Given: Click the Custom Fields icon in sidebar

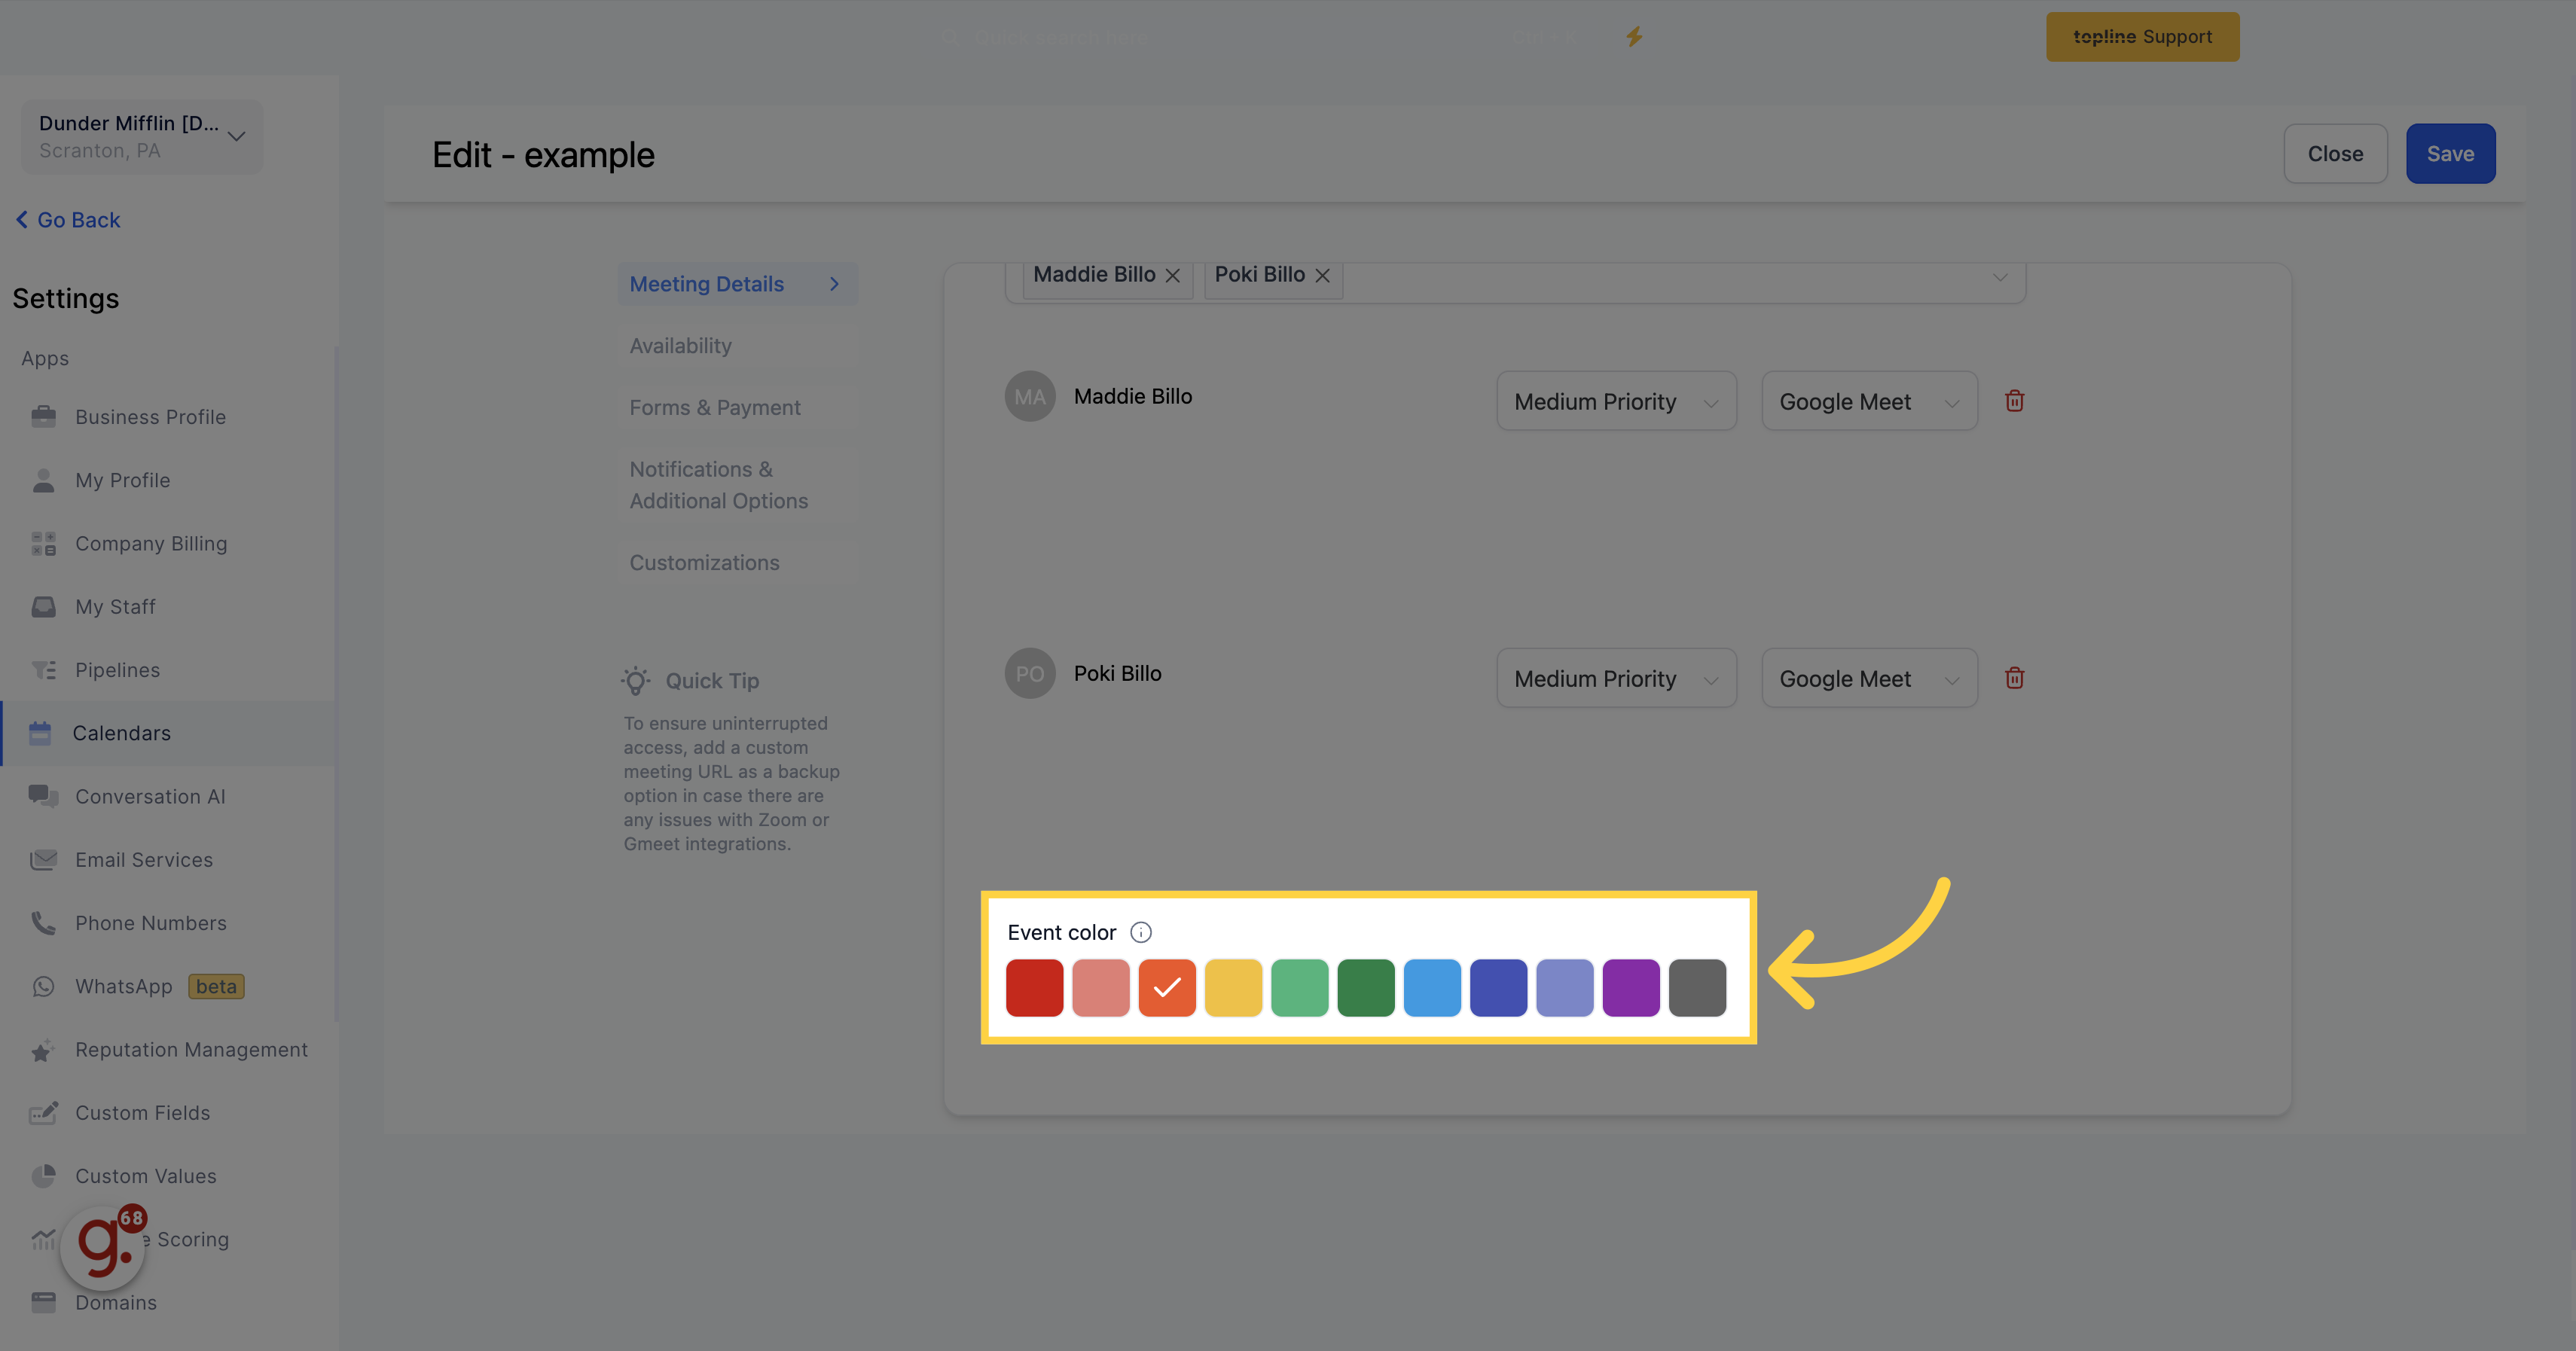Looking at the screenshot, I should click(x=44, y=1111).
